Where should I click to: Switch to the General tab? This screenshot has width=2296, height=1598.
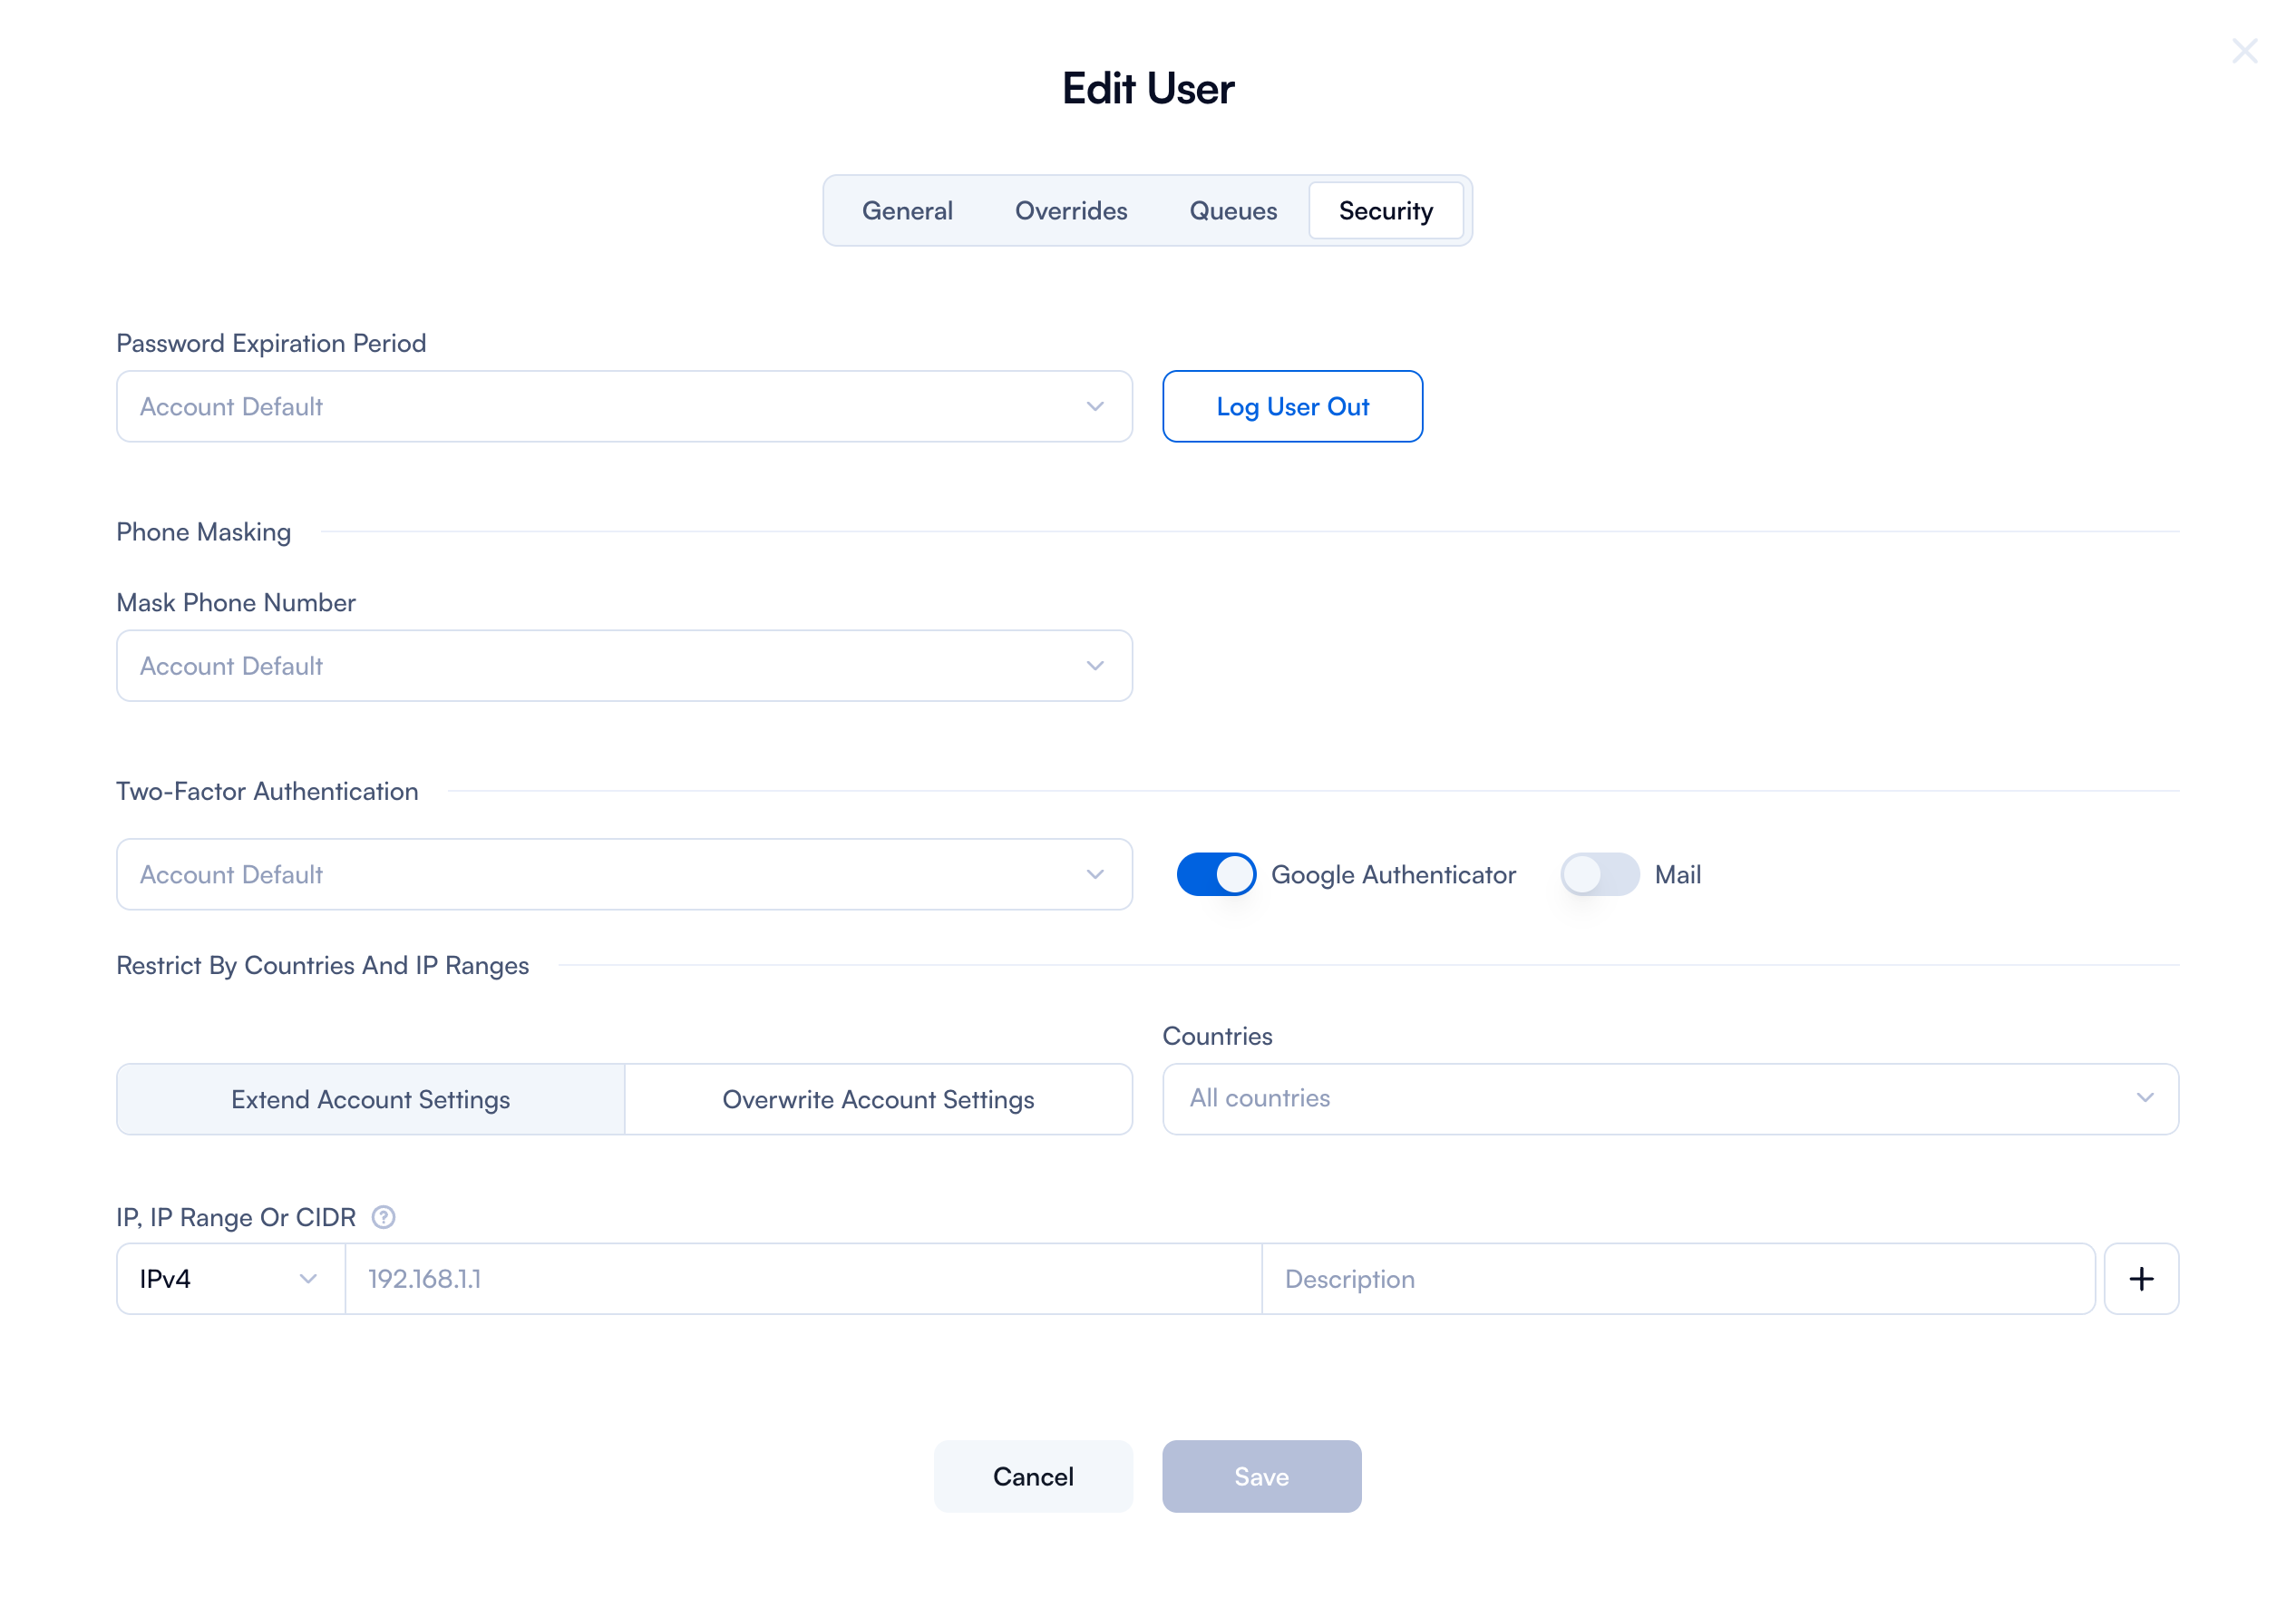point(907,211)
